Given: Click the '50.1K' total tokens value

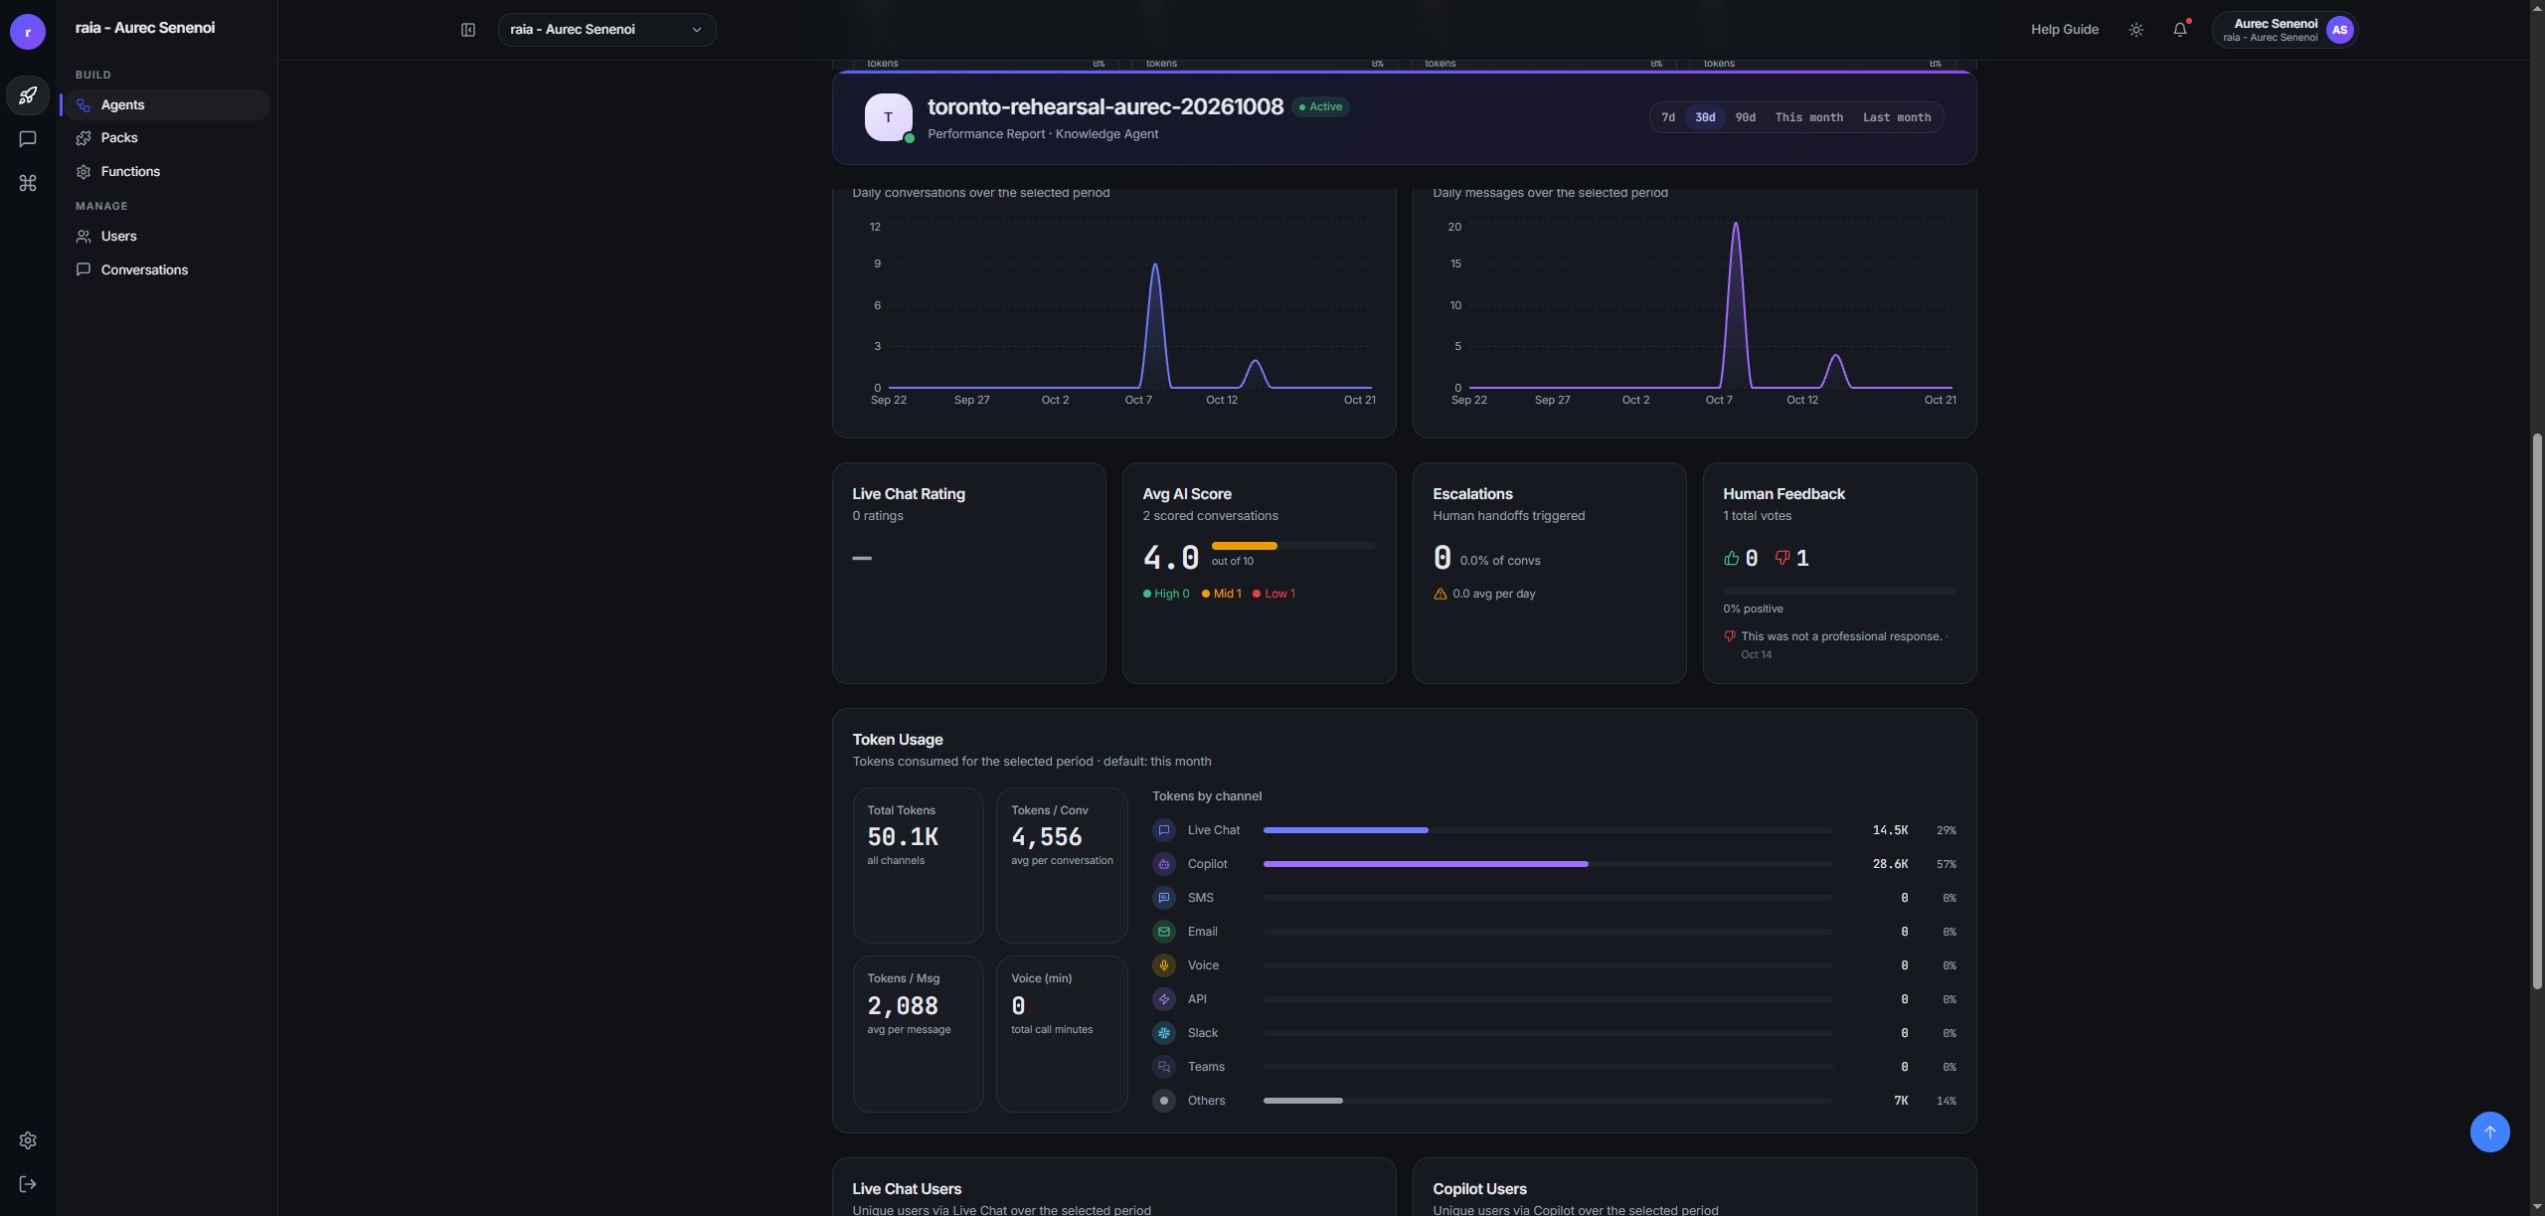Looking at the screenshot, I should [903, 837].
